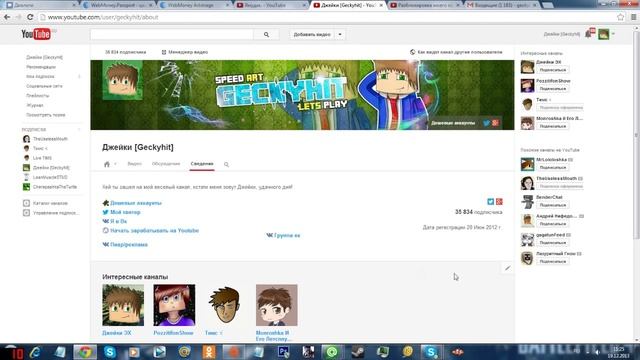Open Photoshop from the taskbar

pos(283,352)
